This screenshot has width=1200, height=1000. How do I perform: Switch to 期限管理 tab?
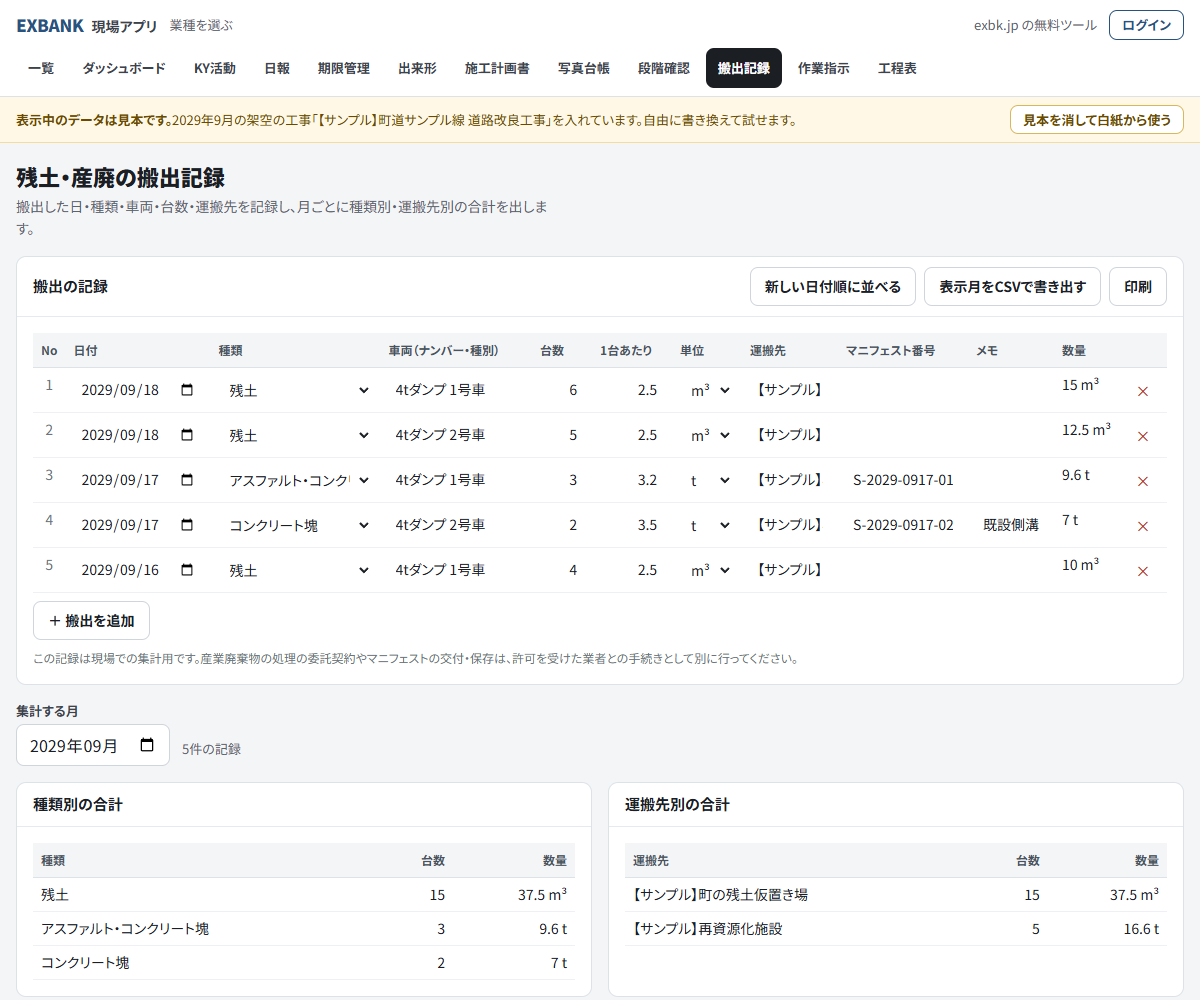click(x=344, y=68)
